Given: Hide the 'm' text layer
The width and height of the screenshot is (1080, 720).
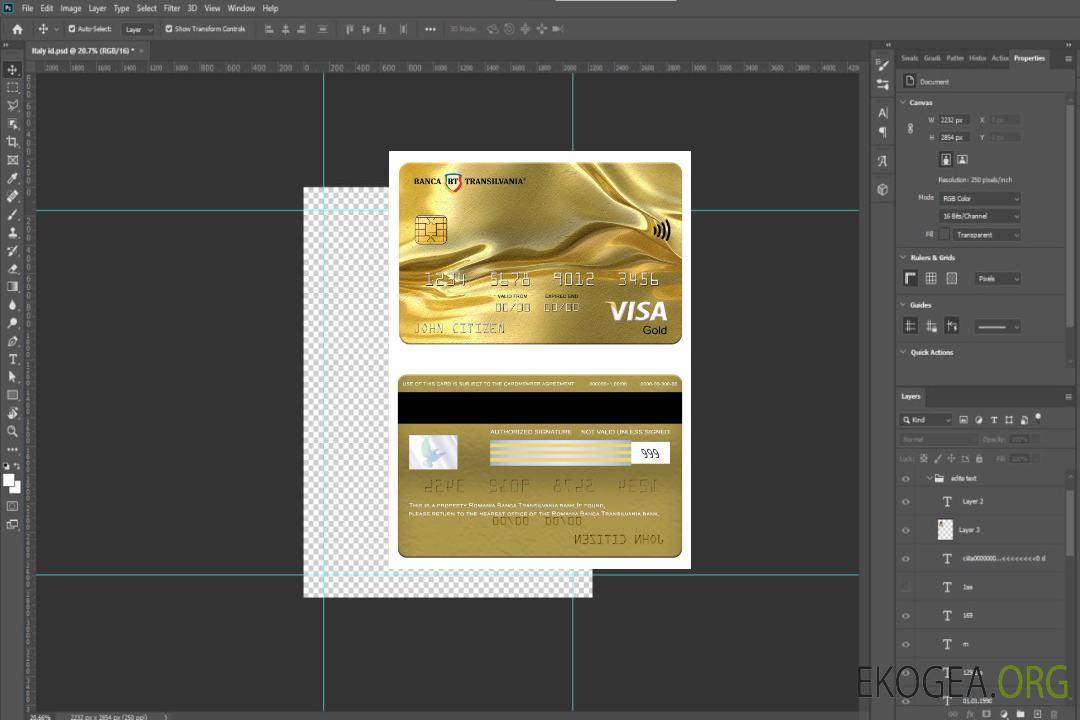Looking at the screenshot, I should [x=906, y=645].
